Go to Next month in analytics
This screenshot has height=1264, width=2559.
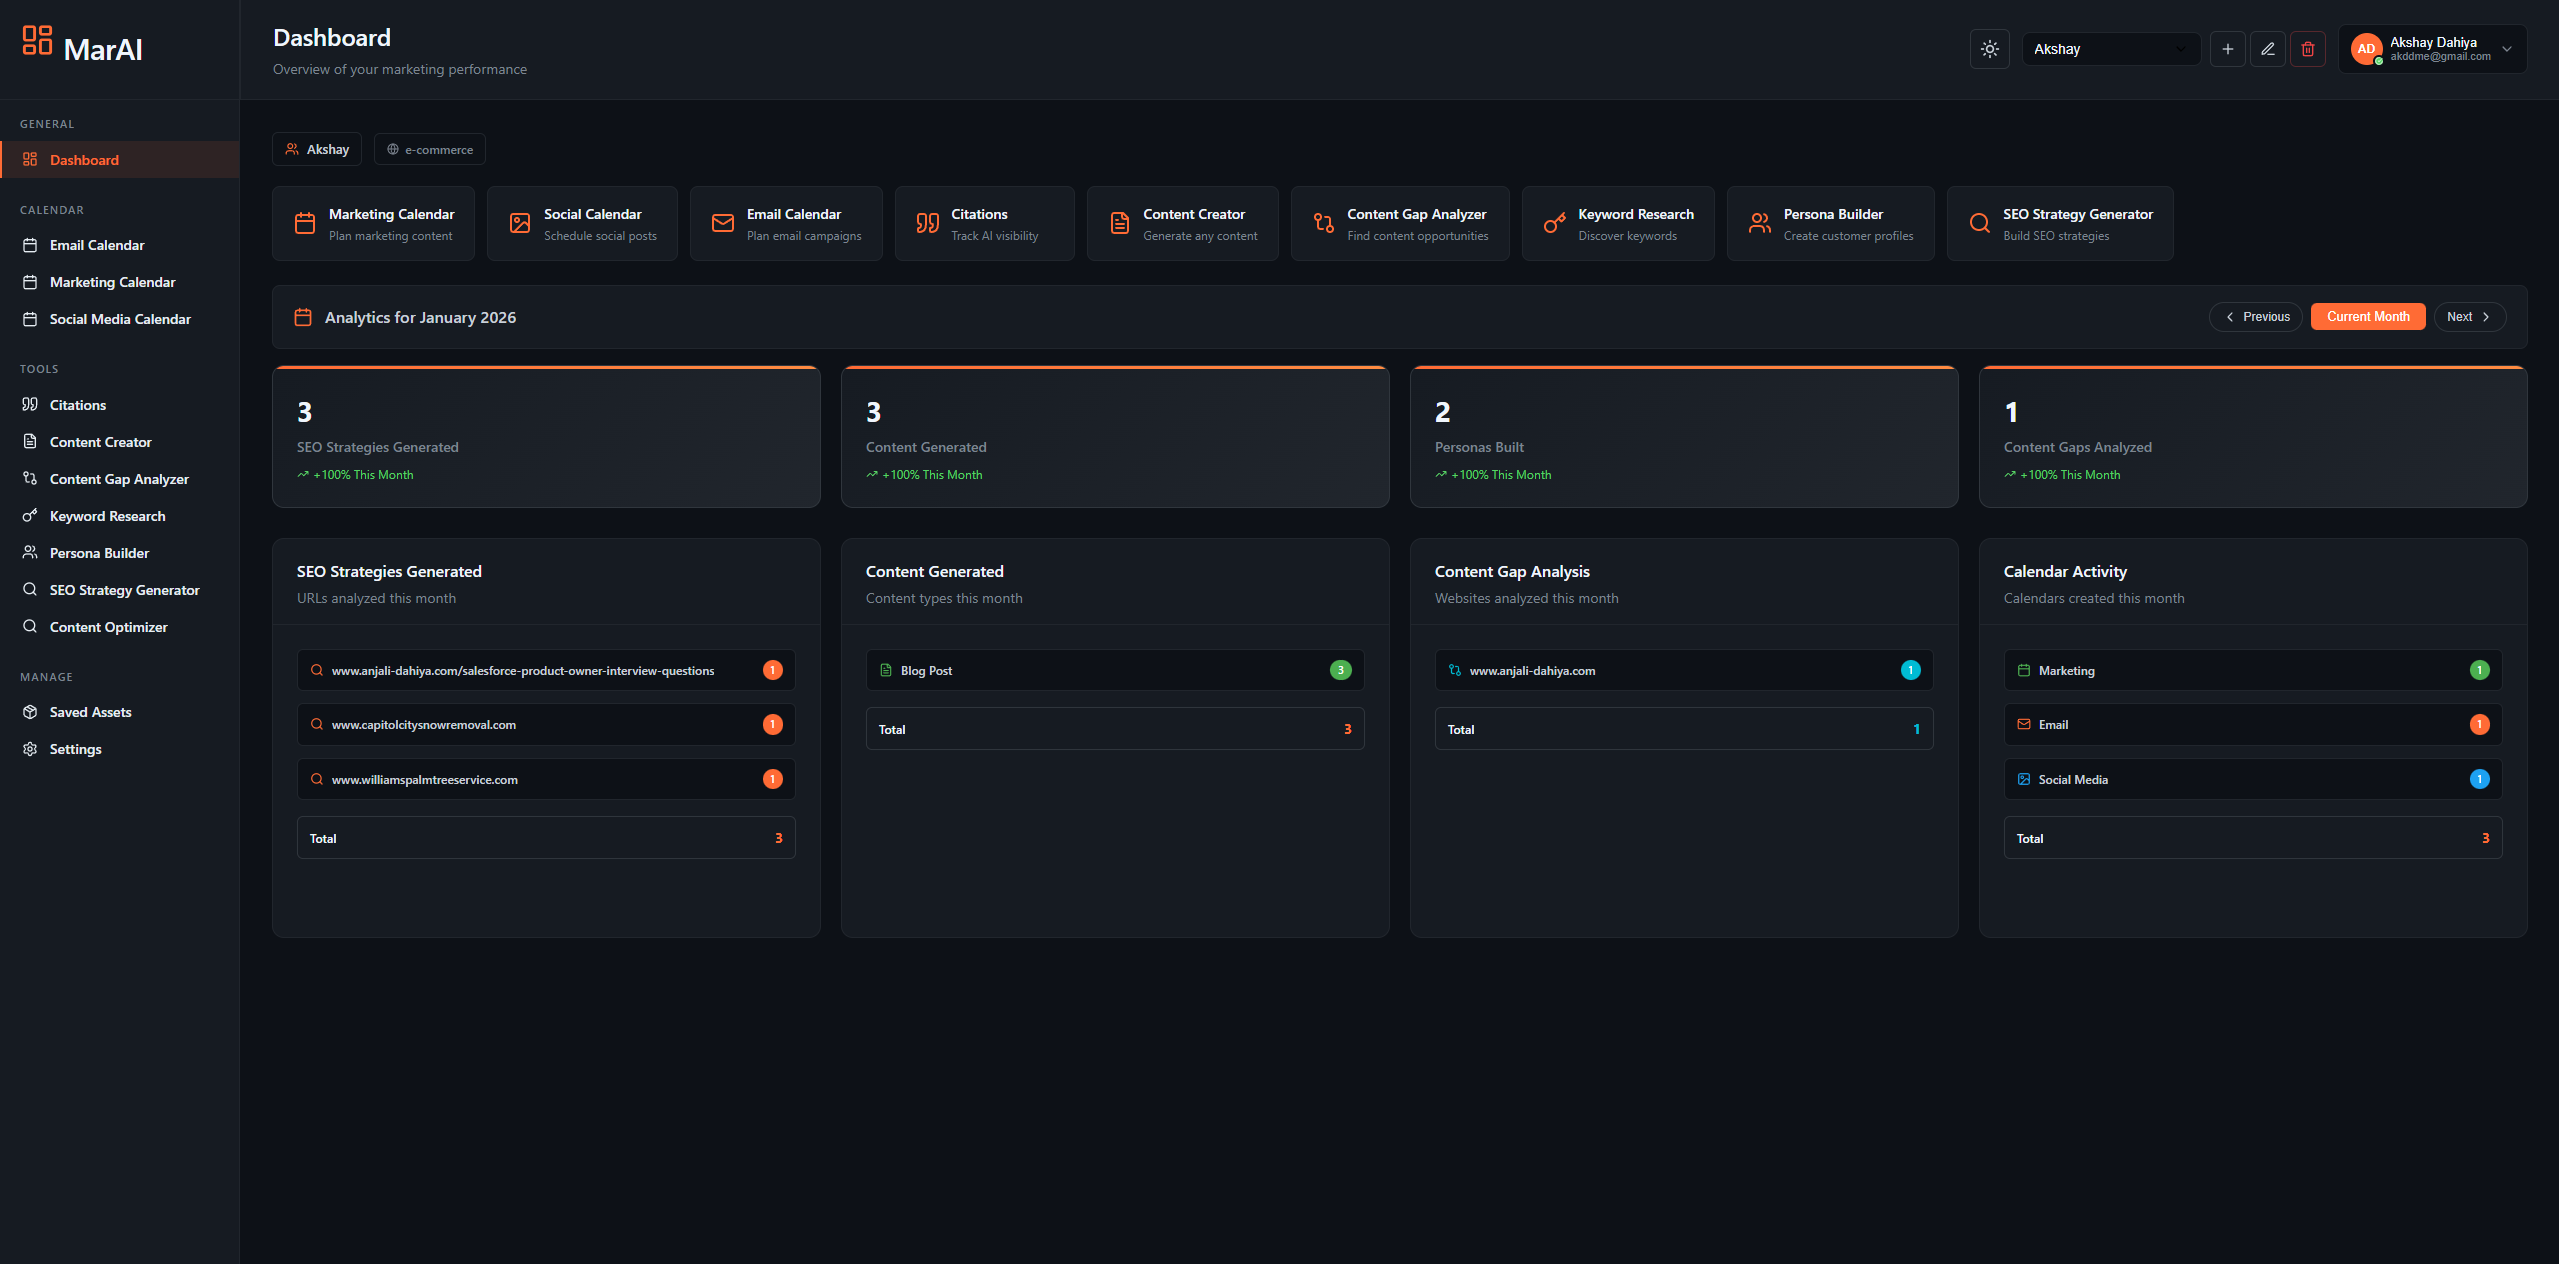click(x=2469, y=316)
